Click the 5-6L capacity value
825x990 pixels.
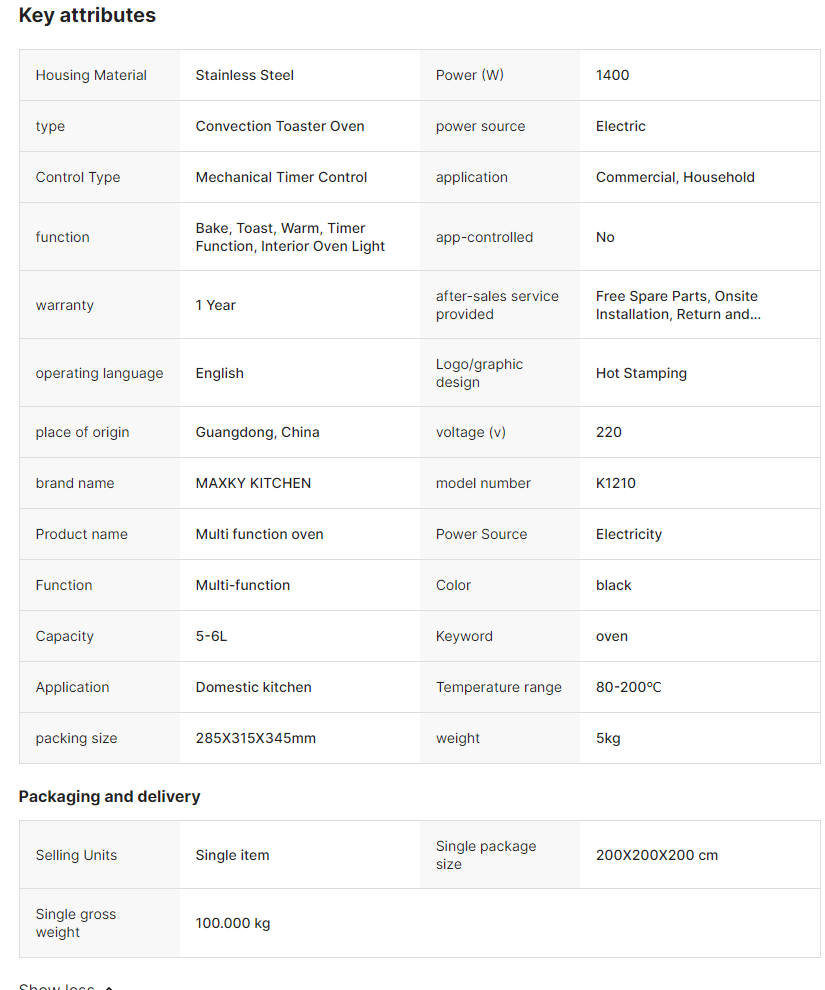(211, 636)
